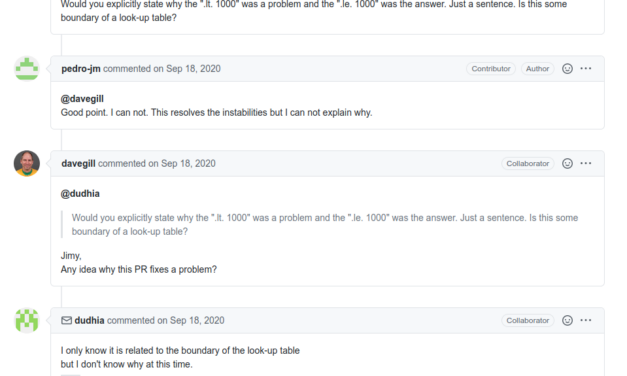Add reaction emoji to davegill's comment
627x376 pixels.
pos(567,164)
